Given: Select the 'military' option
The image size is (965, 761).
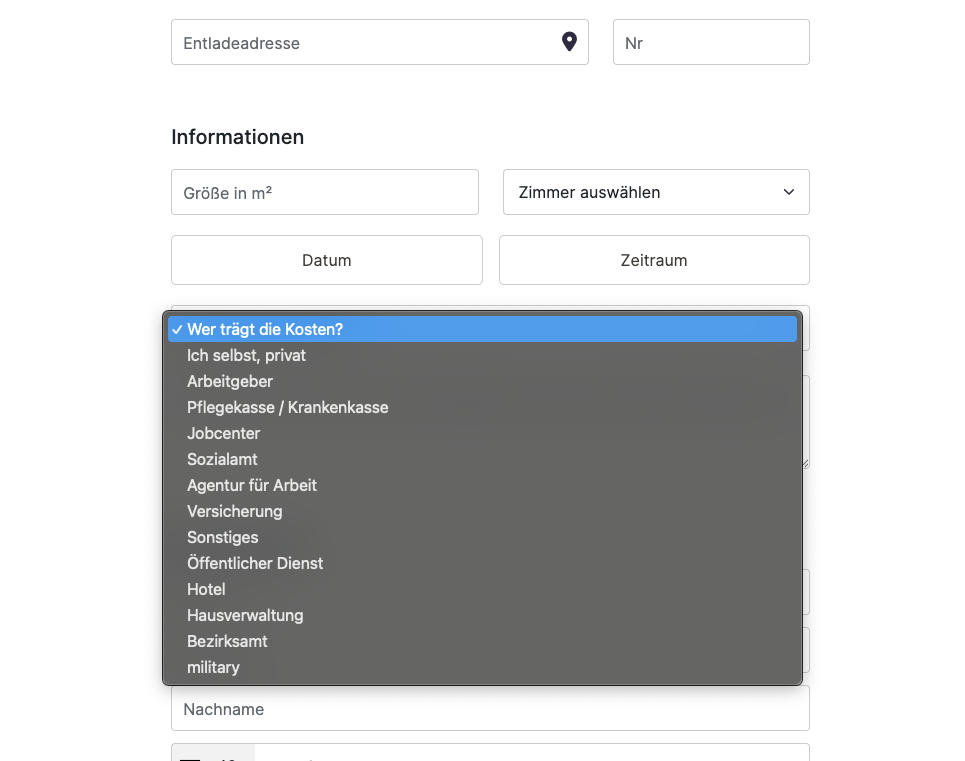Looking at the screenshot, I should tap(482, 667).
